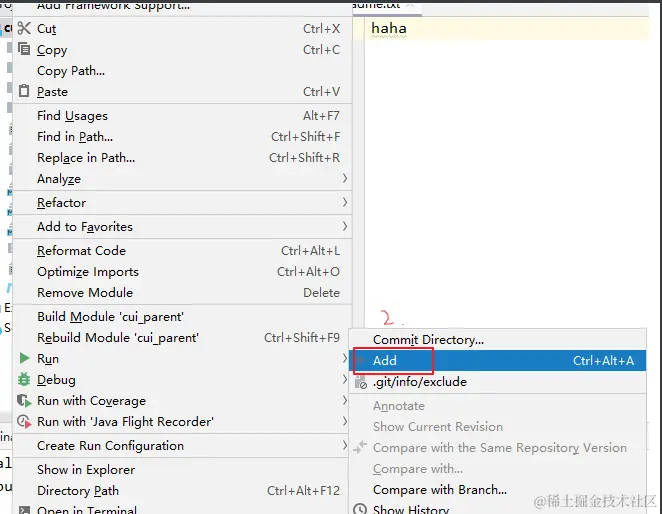Select Find Usages menu entry
Image resolution: width=662 pixels, height=514 pixels.
pyautogui.click(x=183, y=115)
